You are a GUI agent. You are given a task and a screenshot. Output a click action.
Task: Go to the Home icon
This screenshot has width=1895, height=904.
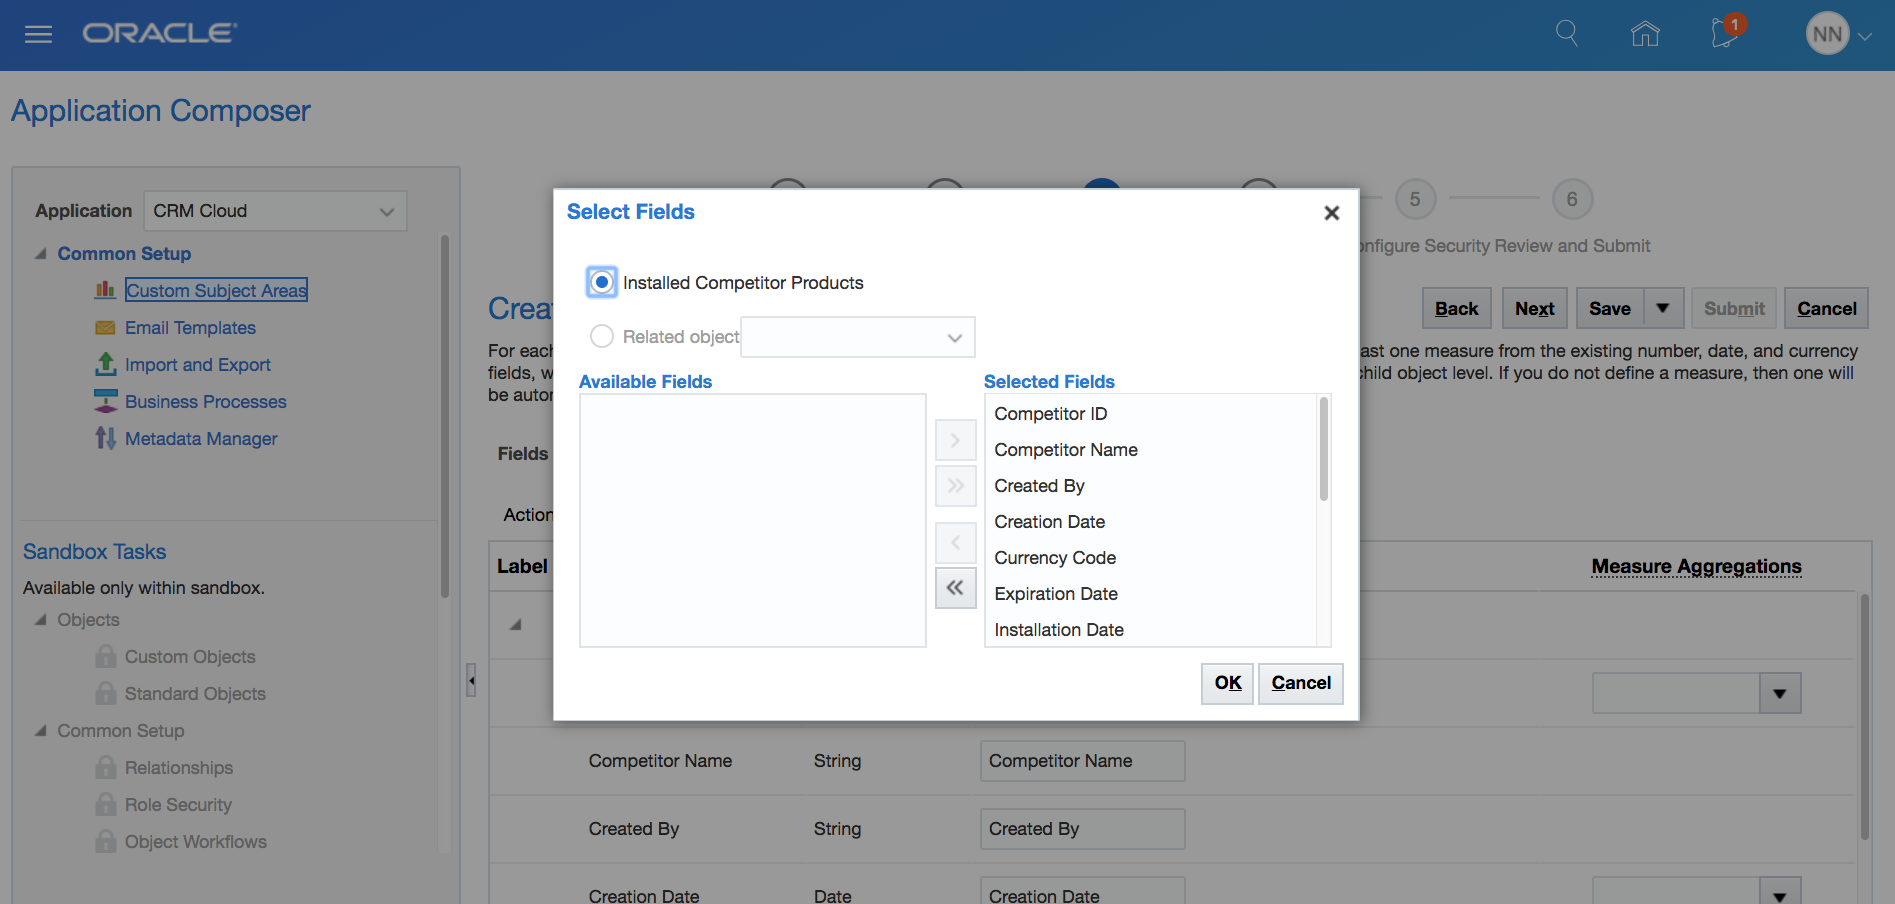1644,34
